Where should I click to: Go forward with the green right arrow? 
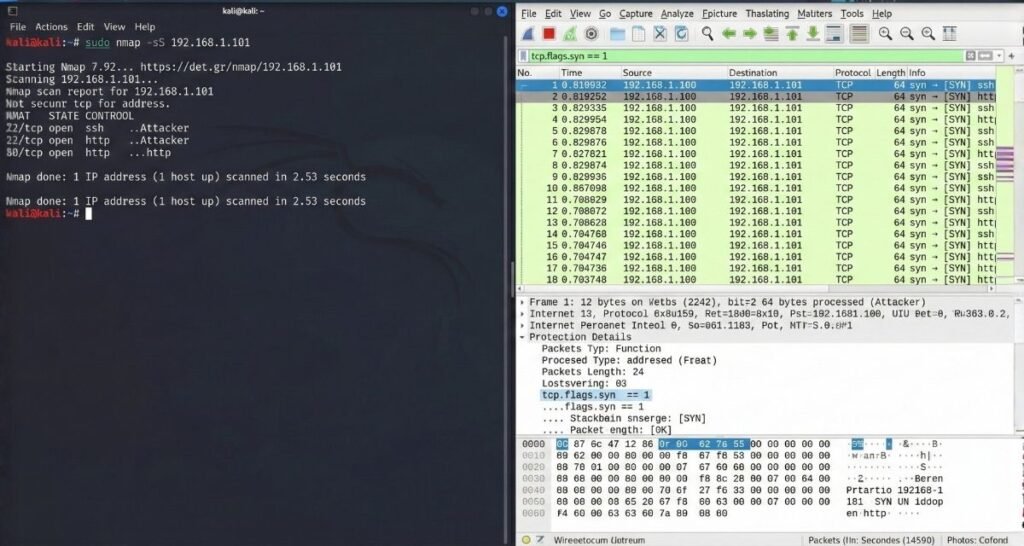click(749, 34)
